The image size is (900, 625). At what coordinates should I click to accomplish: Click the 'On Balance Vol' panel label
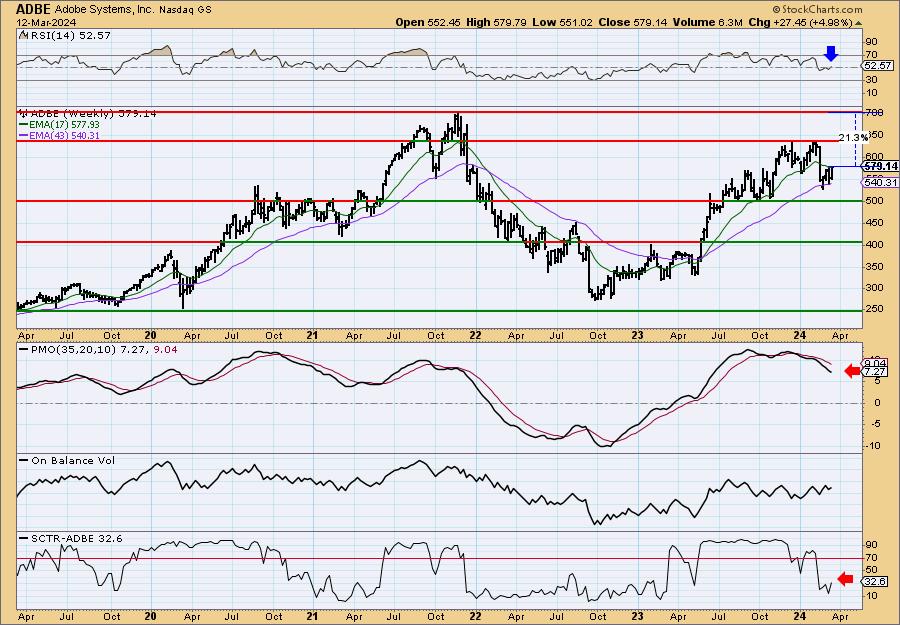click(x=67, y=460)
